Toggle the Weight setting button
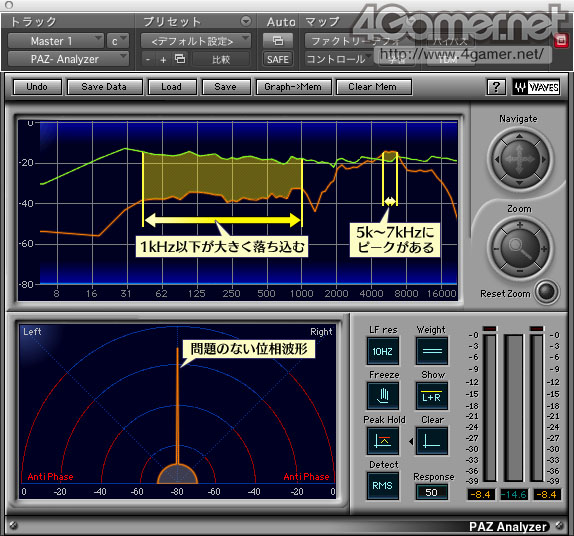This screenshot has height=536, width=574. 432,351
